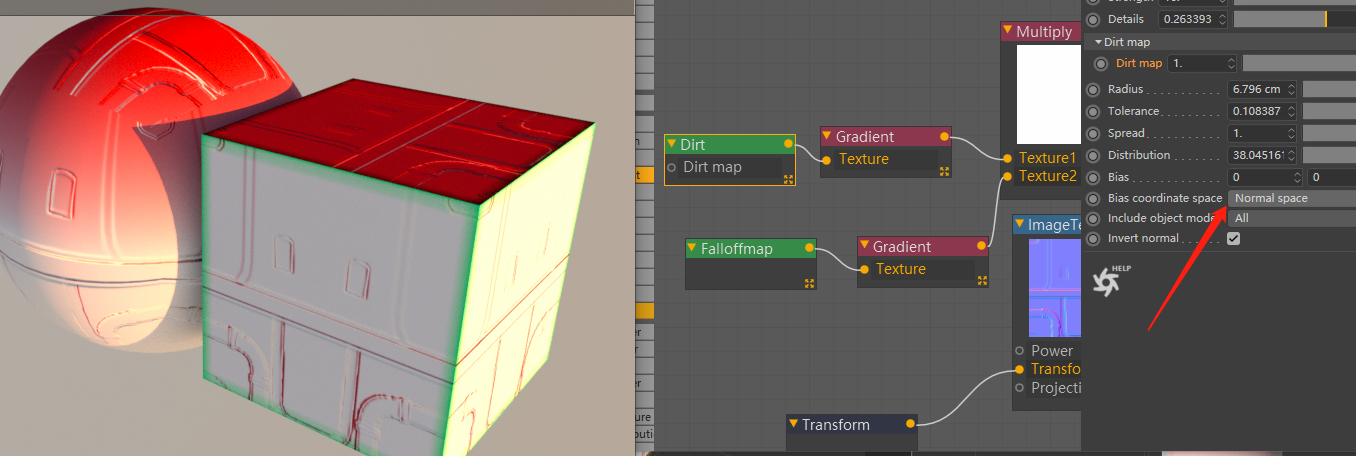This screenshot has width=1356, height=456.
Task: Toggle the Tolerance animation circle
Action: [1092, 111]
